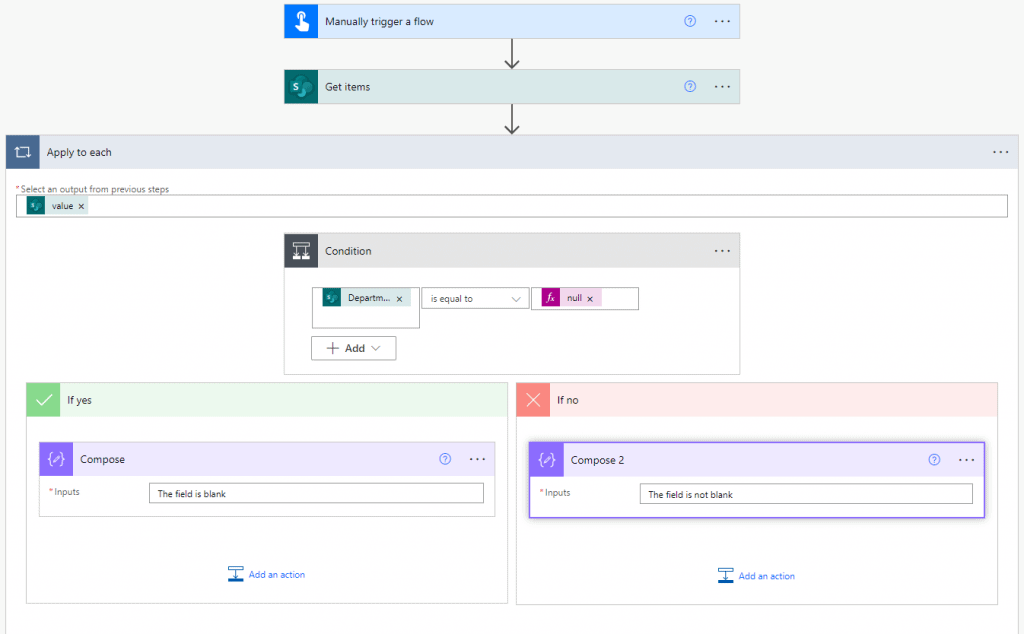Open the is equal to operator dropdown
This screenshot has height=634, width=1024.
(475, 298)
